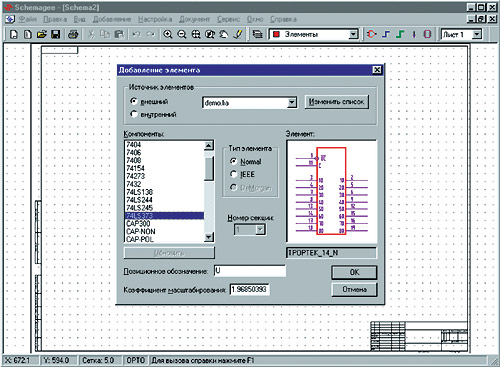Select the red add-element gate tool
Image resolution: width=500 pixels, height=367 pixels.
tap(371, 34)
